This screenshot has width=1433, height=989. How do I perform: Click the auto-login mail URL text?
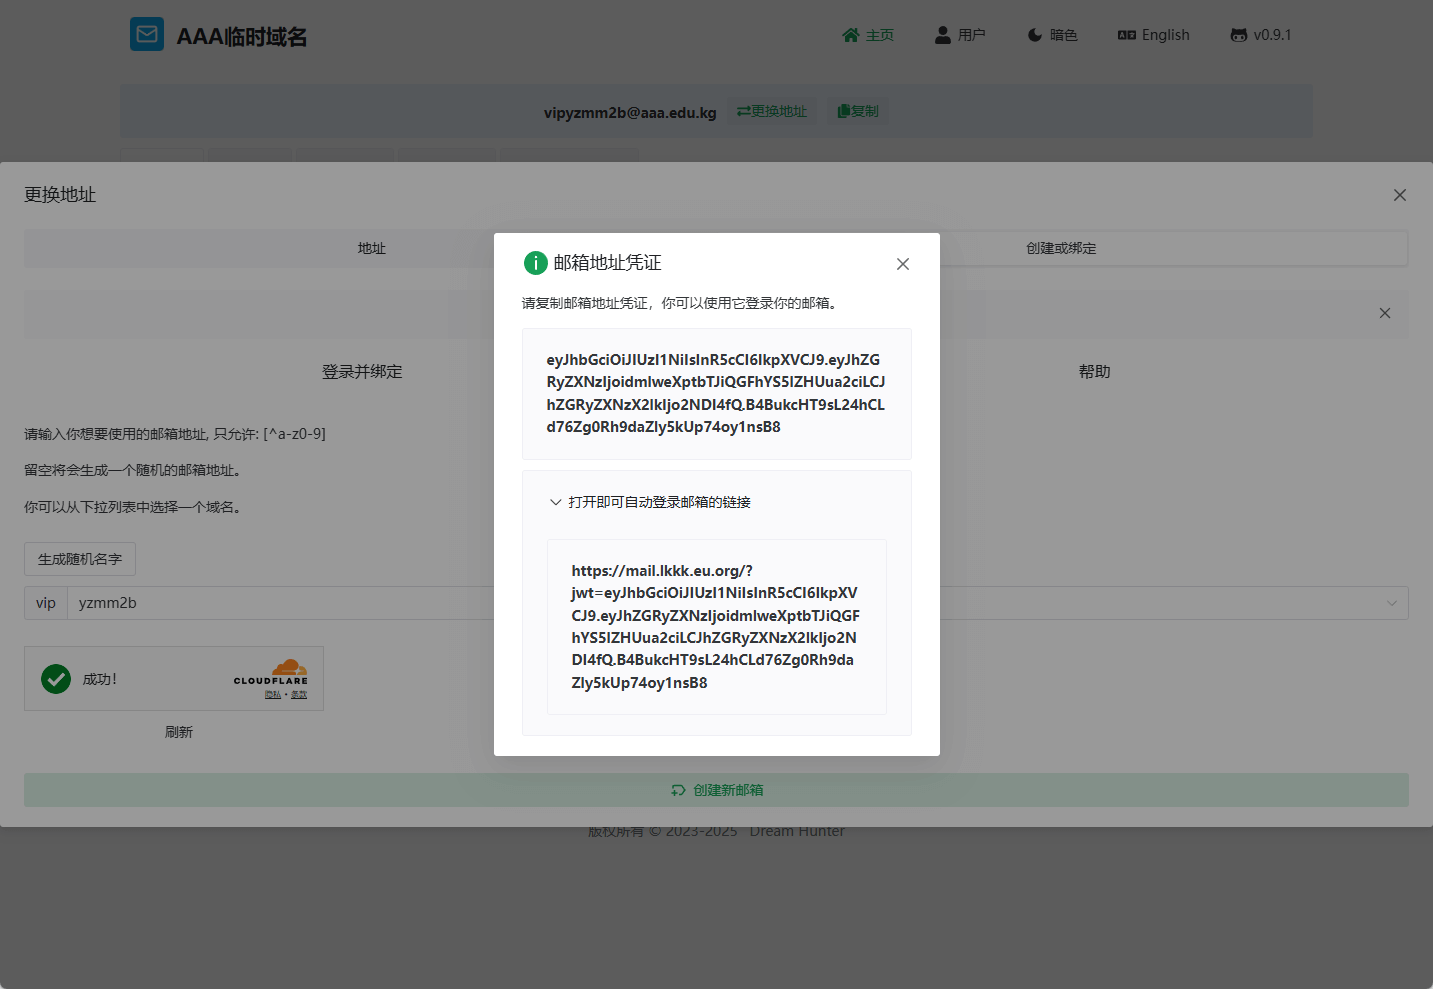716,627
